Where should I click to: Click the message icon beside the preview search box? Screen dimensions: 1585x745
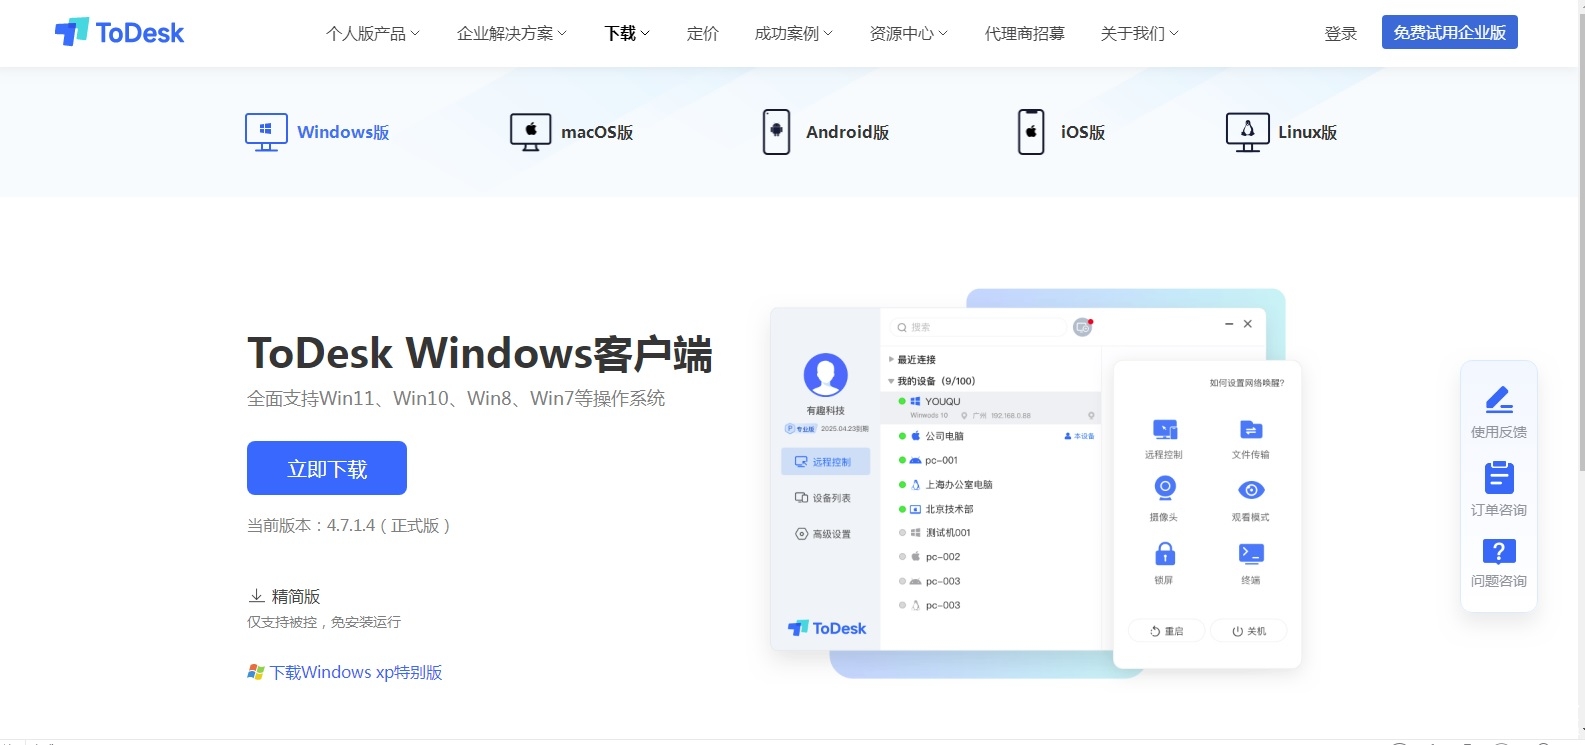tap(1082, 327)
